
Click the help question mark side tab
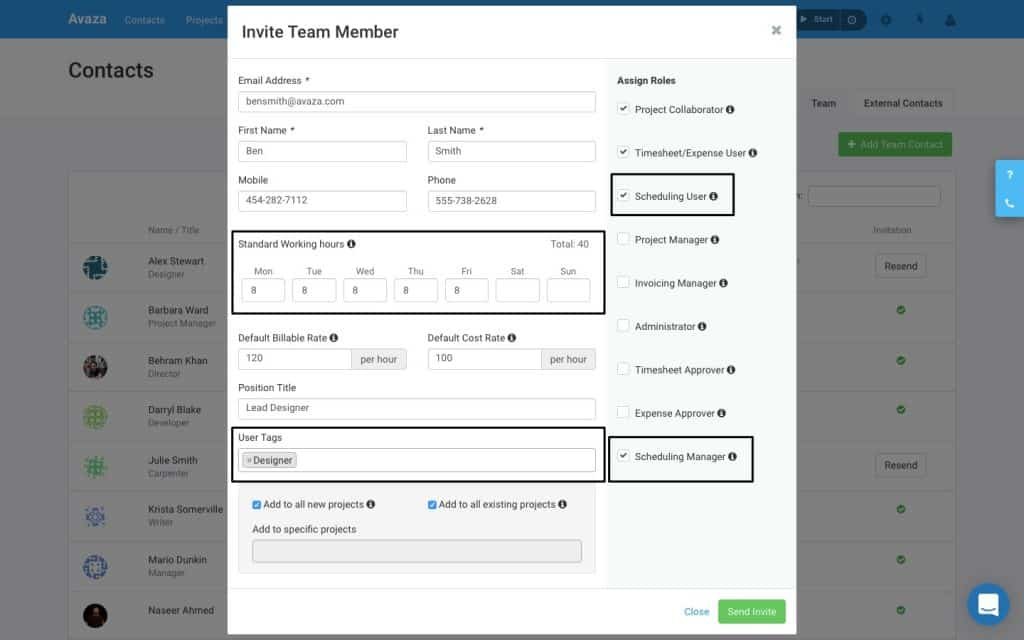(1009, 175)
